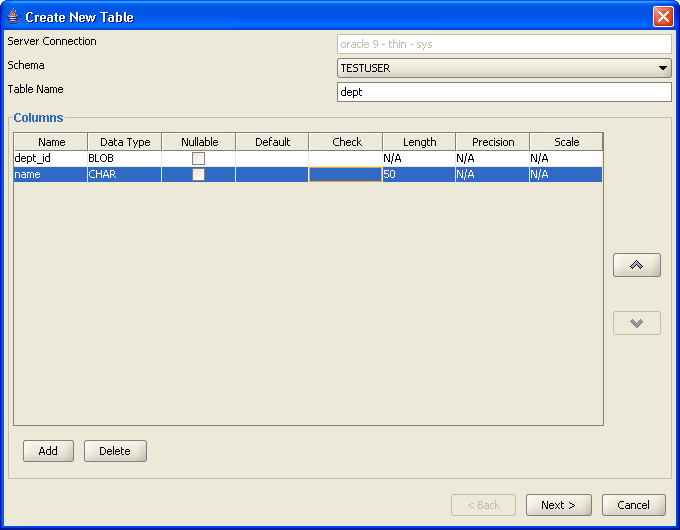Click the Length cell showing 50
This screenshot has height=530, width=680.
click(419, 174)
